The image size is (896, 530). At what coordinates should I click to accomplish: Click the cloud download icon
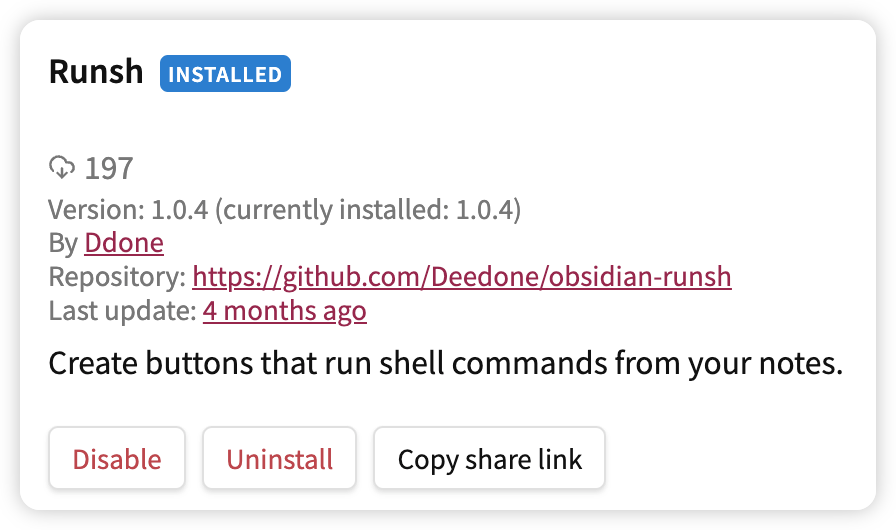[x=62, y=167]
